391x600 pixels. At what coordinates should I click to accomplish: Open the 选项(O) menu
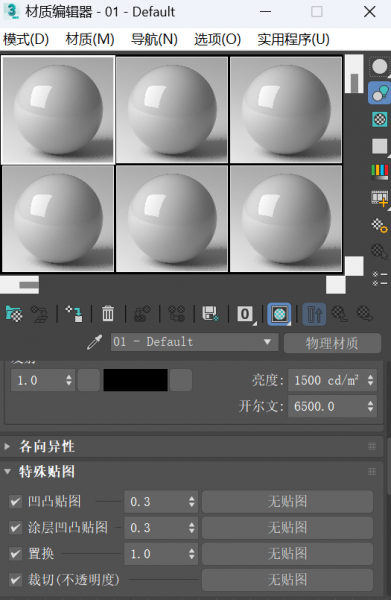[x=217, y=39]
